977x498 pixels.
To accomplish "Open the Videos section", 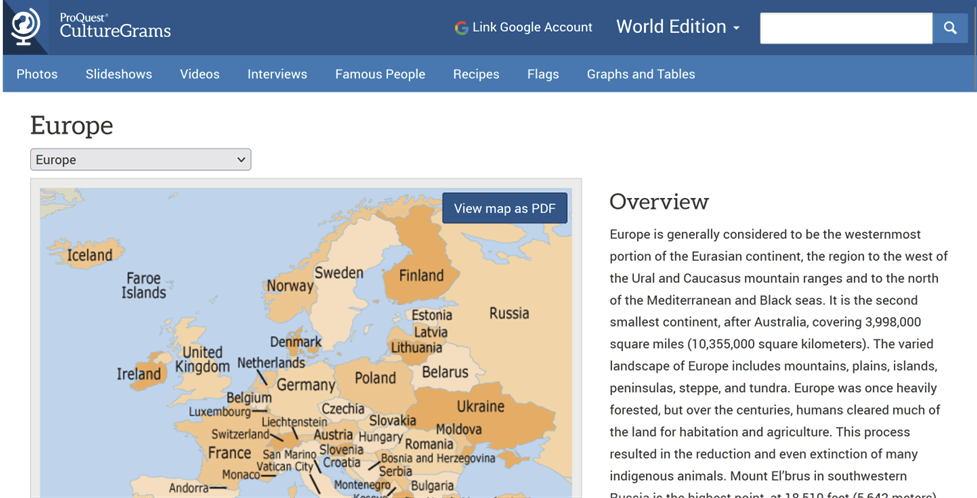I will tap(200, 74).
